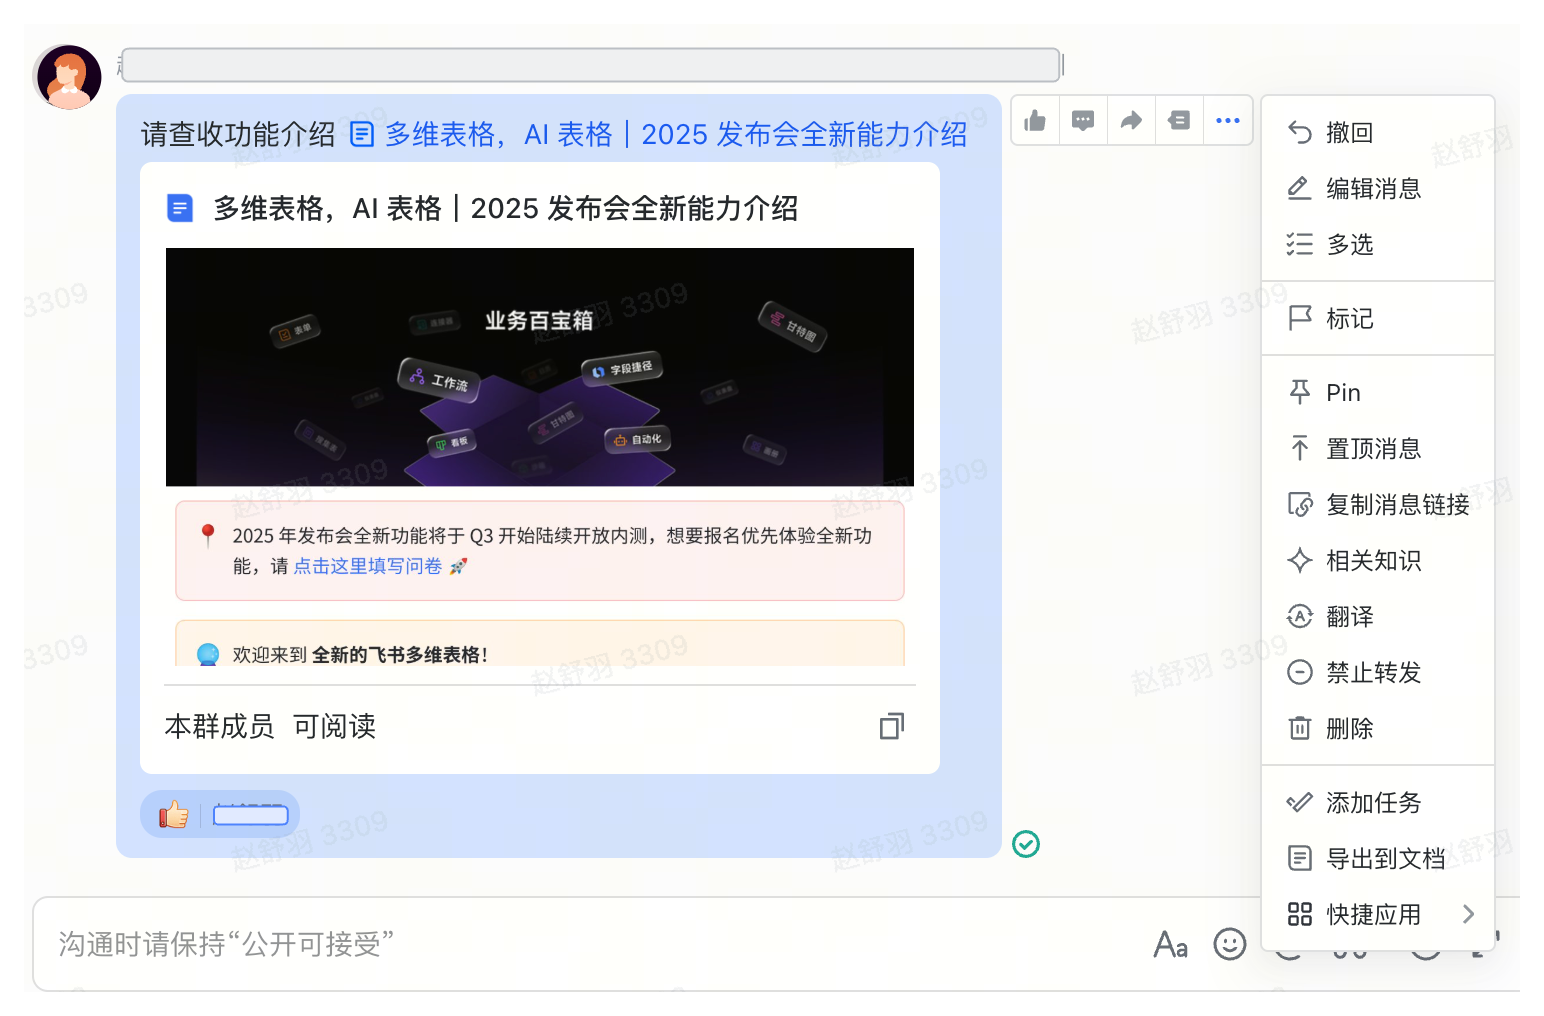This screenshot has height=1016, width=1544.
Task: Open text formatting Aa icon
Action: click(1170, 944)
